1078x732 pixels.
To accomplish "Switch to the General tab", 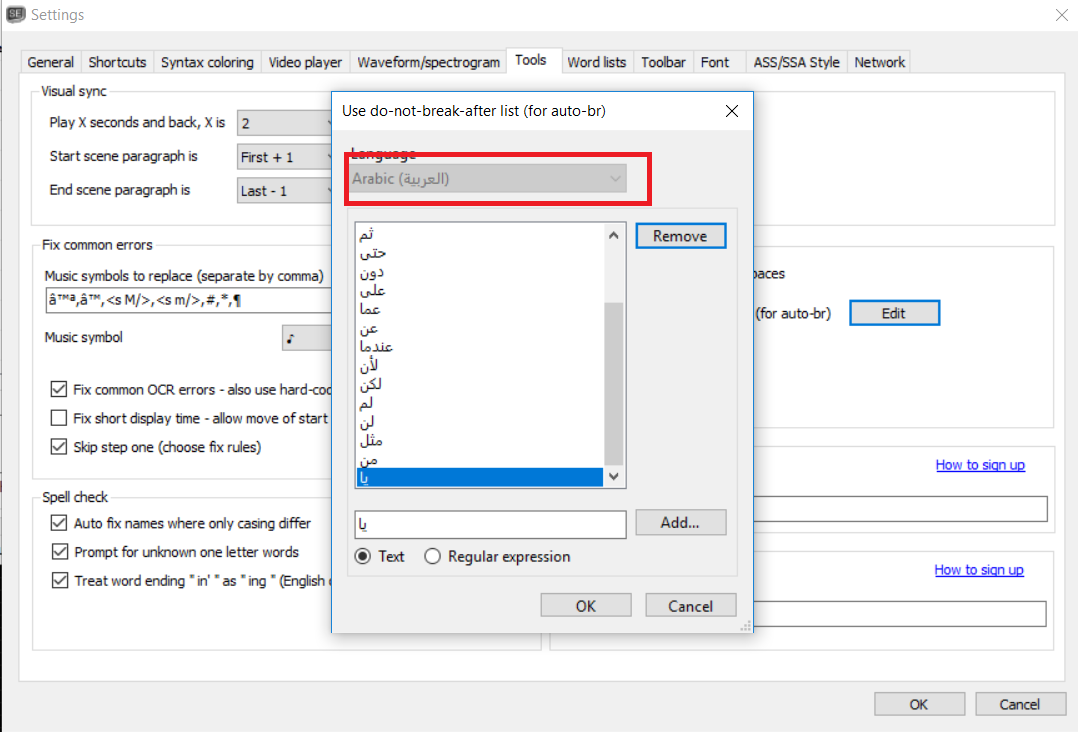I will tap(51, 62).
